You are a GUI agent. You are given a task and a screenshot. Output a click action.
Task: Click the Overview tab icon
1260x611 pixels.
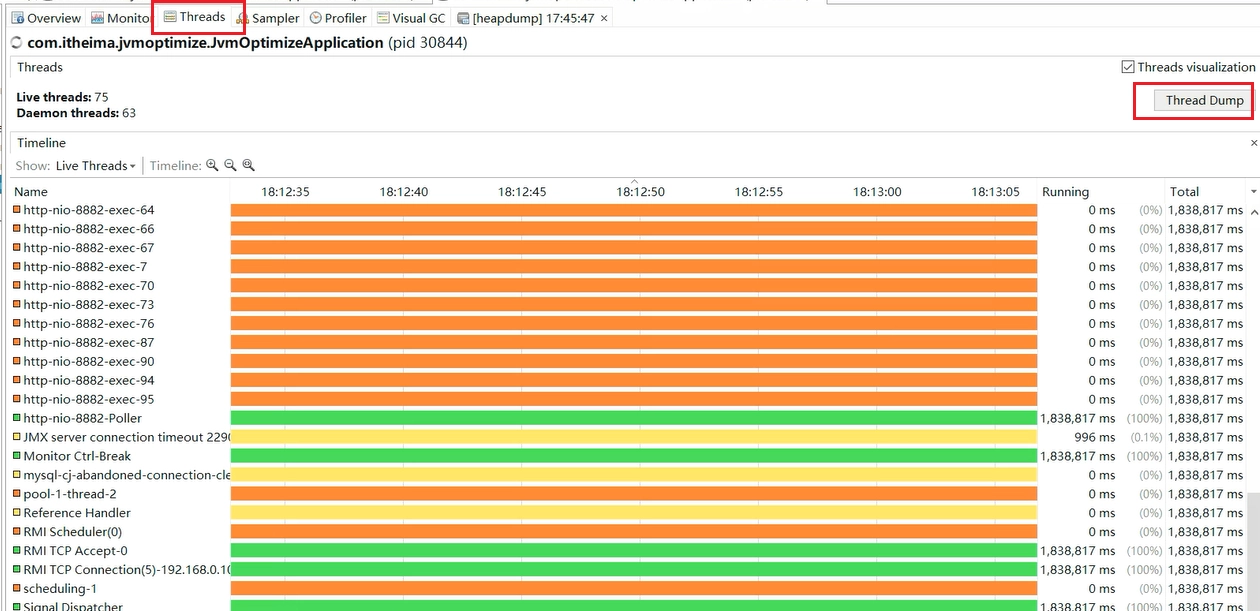(18, 18)
